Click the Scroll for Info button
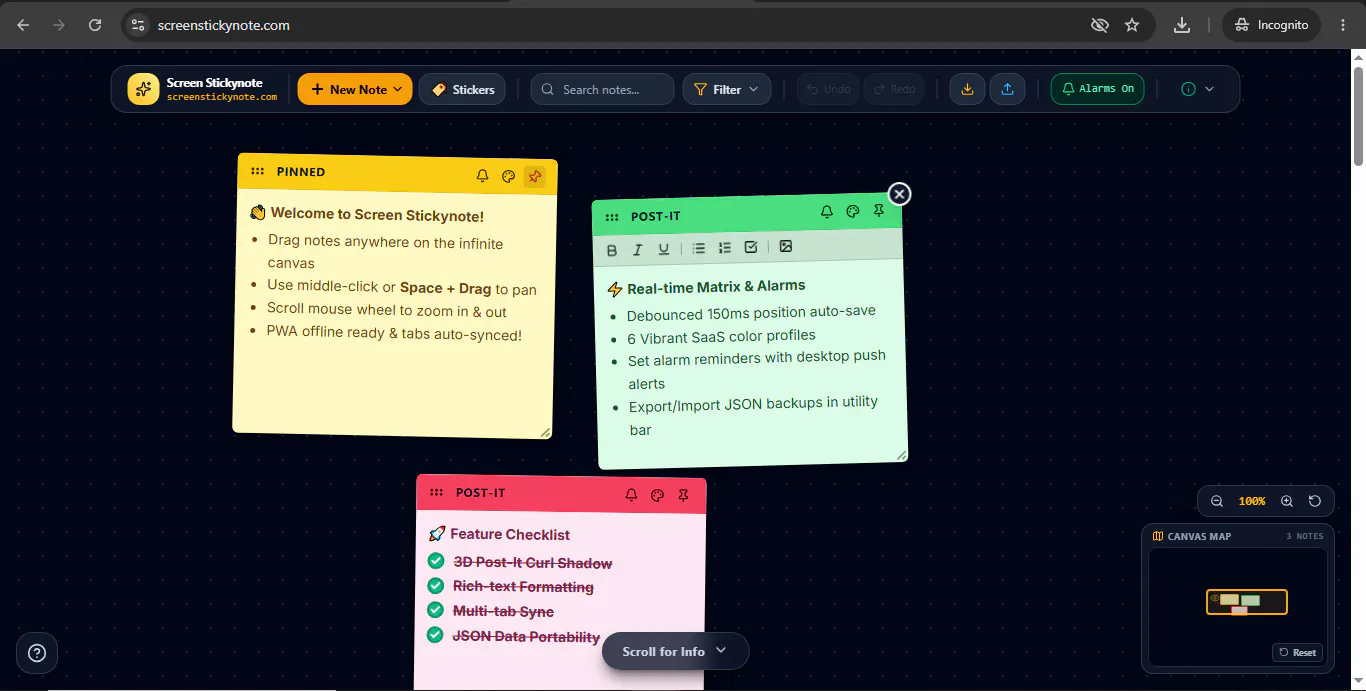The image size is (1366, 691). click(675, 651)
